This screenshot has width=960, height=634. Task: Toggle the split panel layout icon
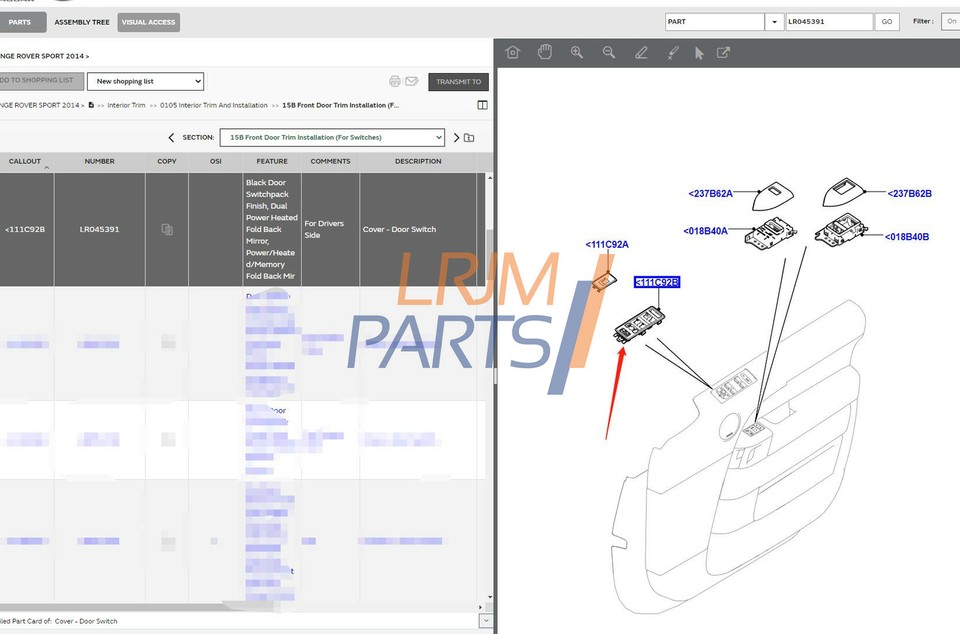(x=483, y=105)
